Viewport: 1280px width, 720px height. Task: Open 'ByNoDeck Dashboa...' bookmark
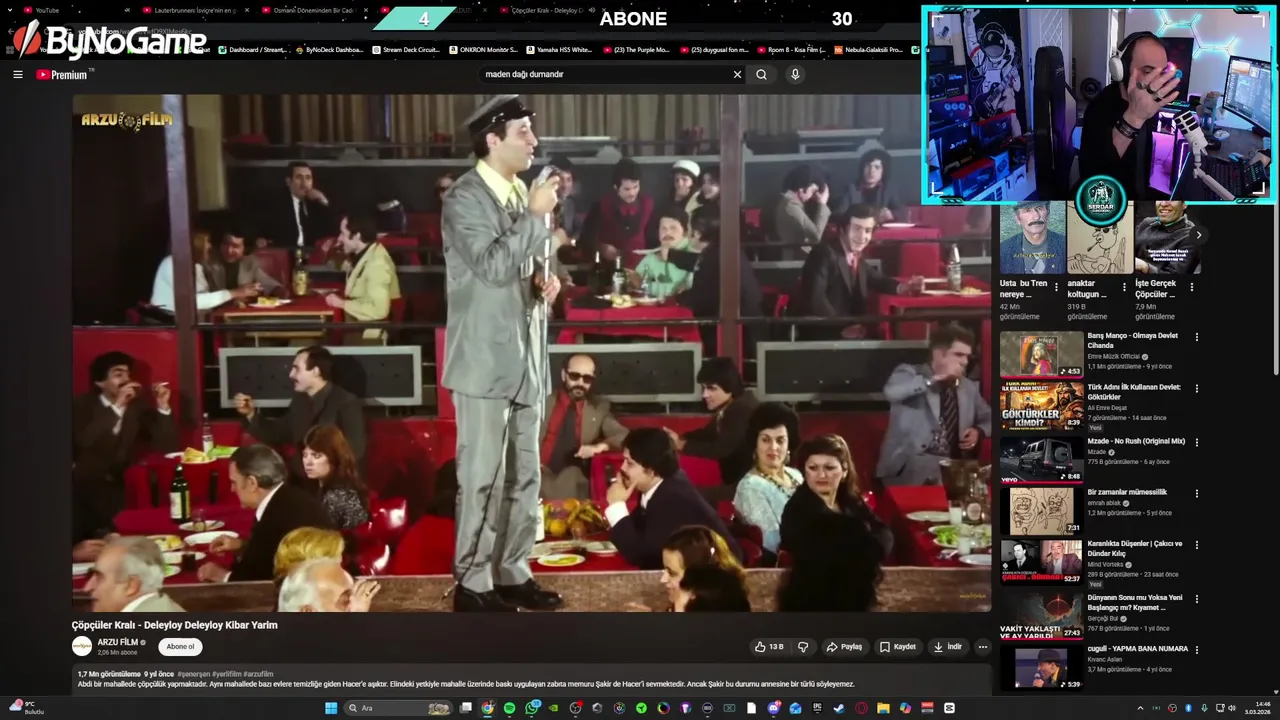[x=330, y=49]
